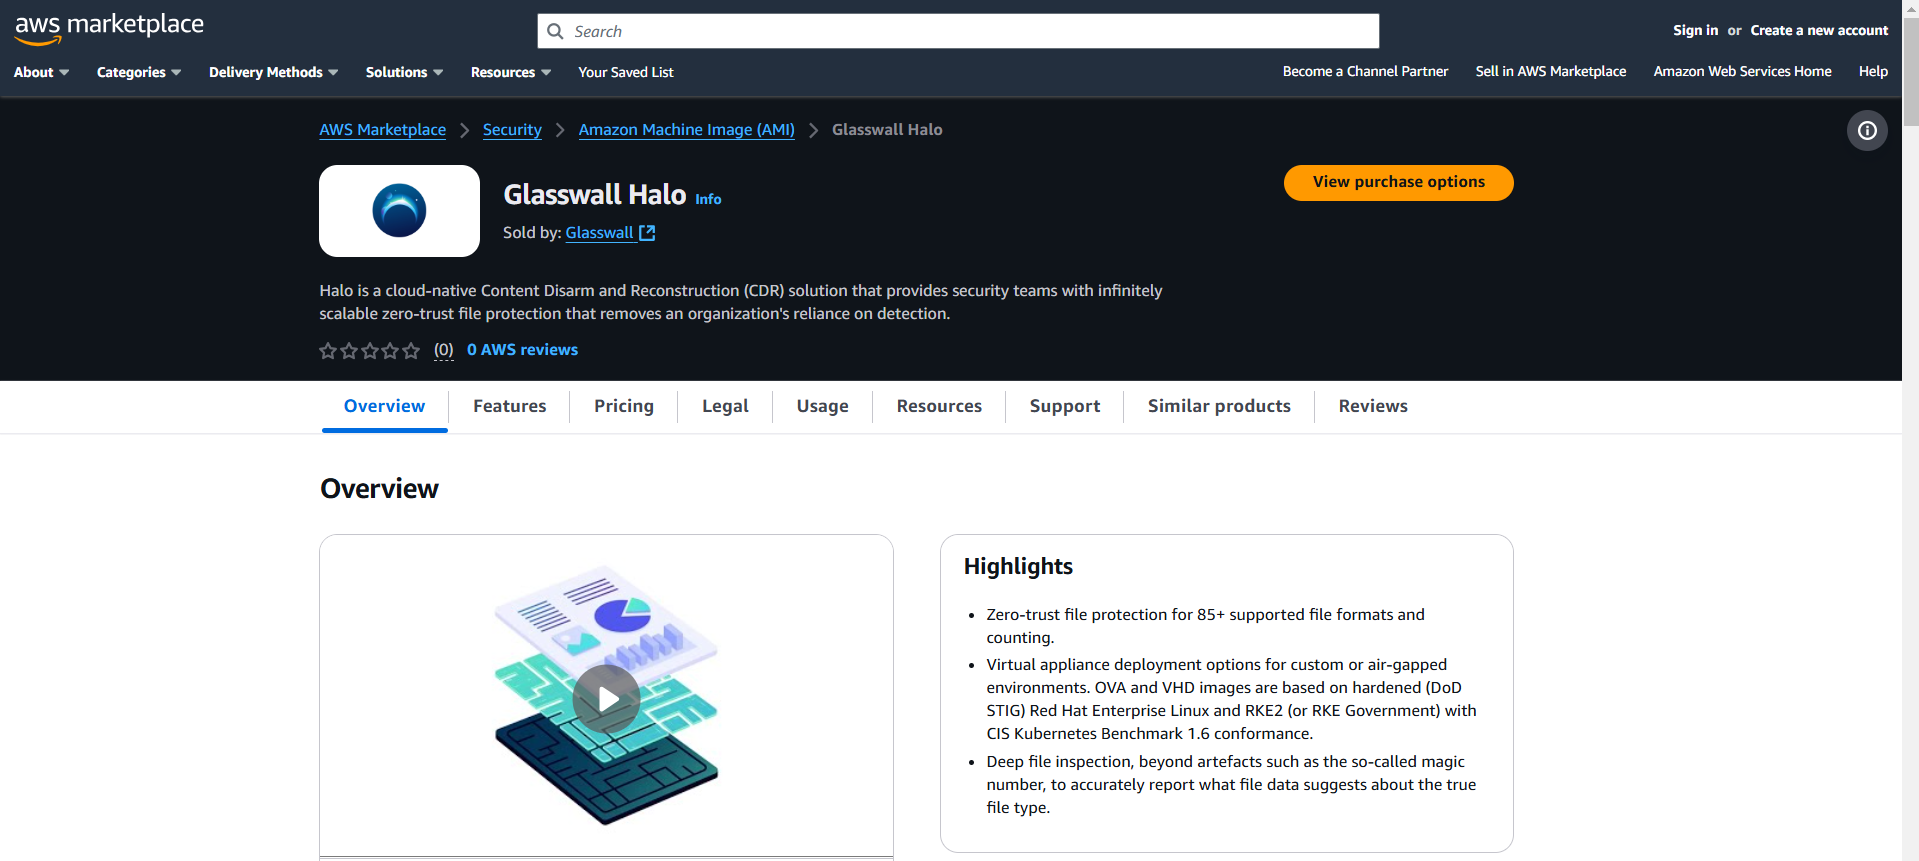Image resolution: width=1919 pixels, height=861 pixels.
Task: Open the Similar products tab
Action: pos(1218,406)
